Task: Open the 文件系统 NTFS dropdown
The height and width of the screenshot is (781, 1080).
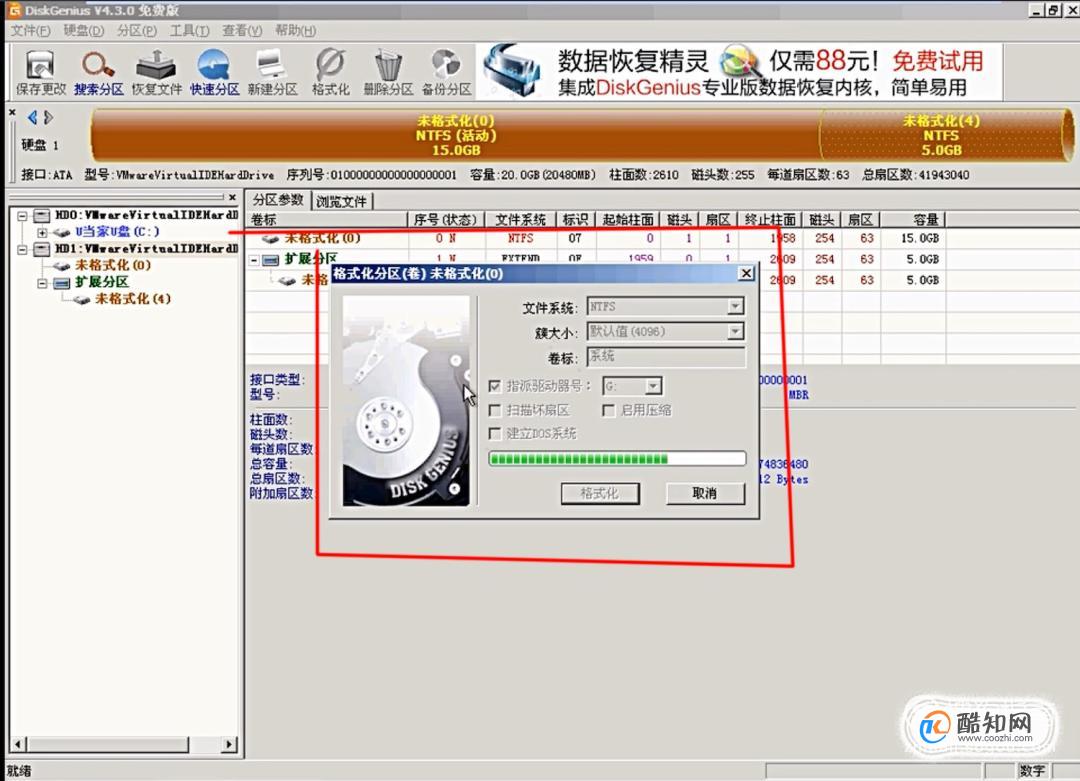Action: [736, 306]
